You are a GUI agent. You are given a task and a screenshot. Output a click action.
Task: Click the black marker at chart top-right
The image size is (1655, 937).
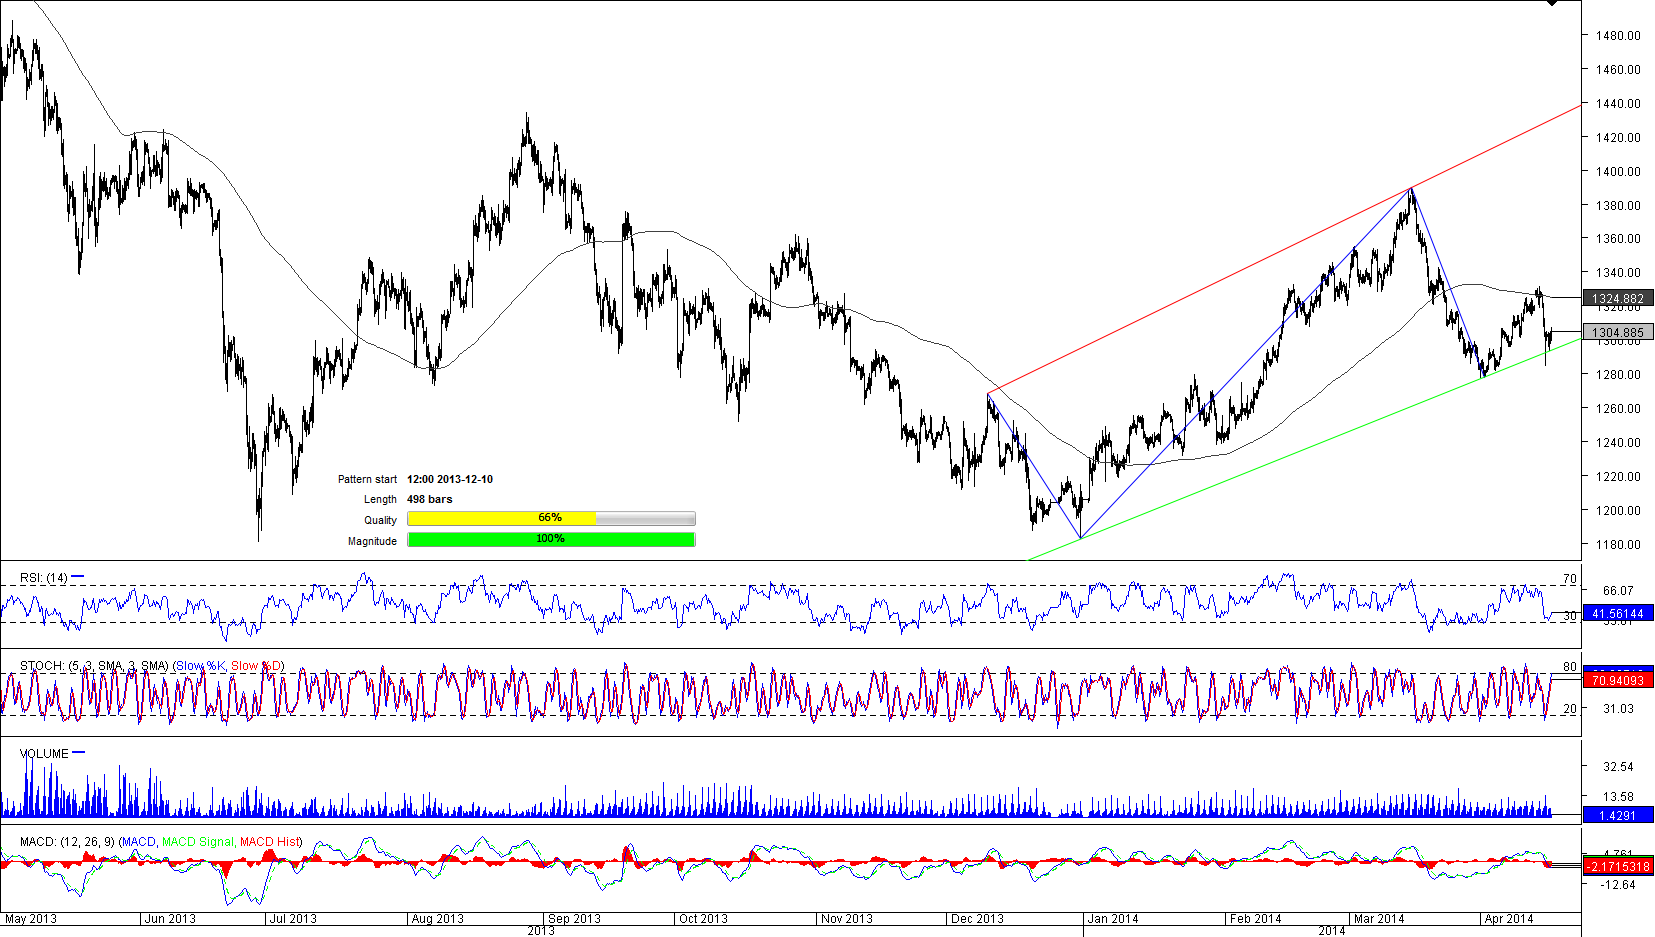1551,3
